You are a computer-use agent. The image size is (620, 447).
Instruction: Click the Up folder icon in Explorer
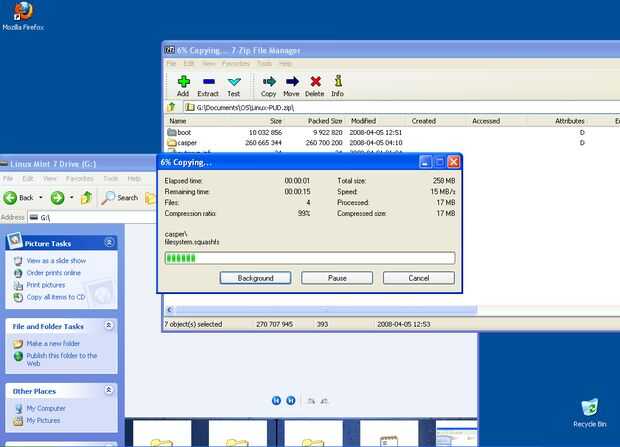(x=86, y=197)
